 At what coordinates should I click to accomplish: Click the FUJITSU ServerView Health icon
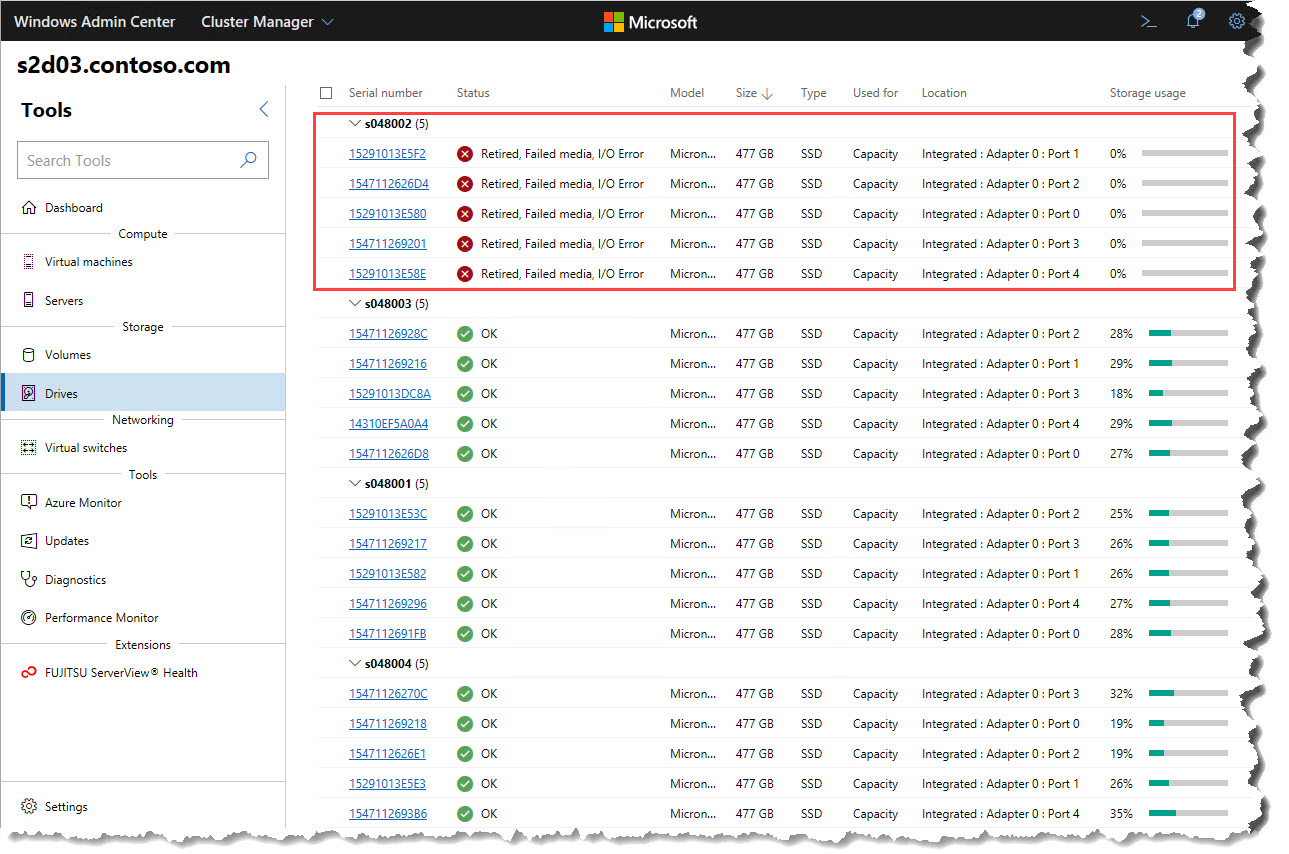click(x=29, y=673)
